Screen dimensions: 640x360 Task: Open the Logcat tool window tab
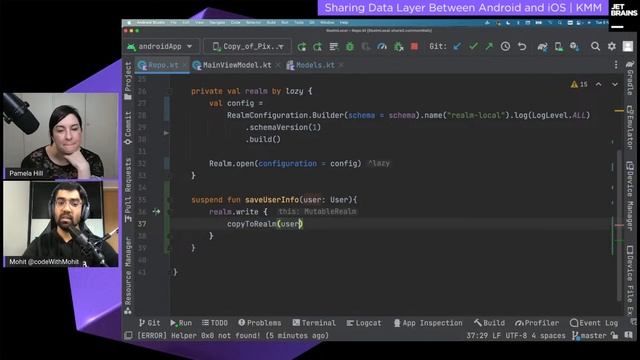(x=364, y=323)
